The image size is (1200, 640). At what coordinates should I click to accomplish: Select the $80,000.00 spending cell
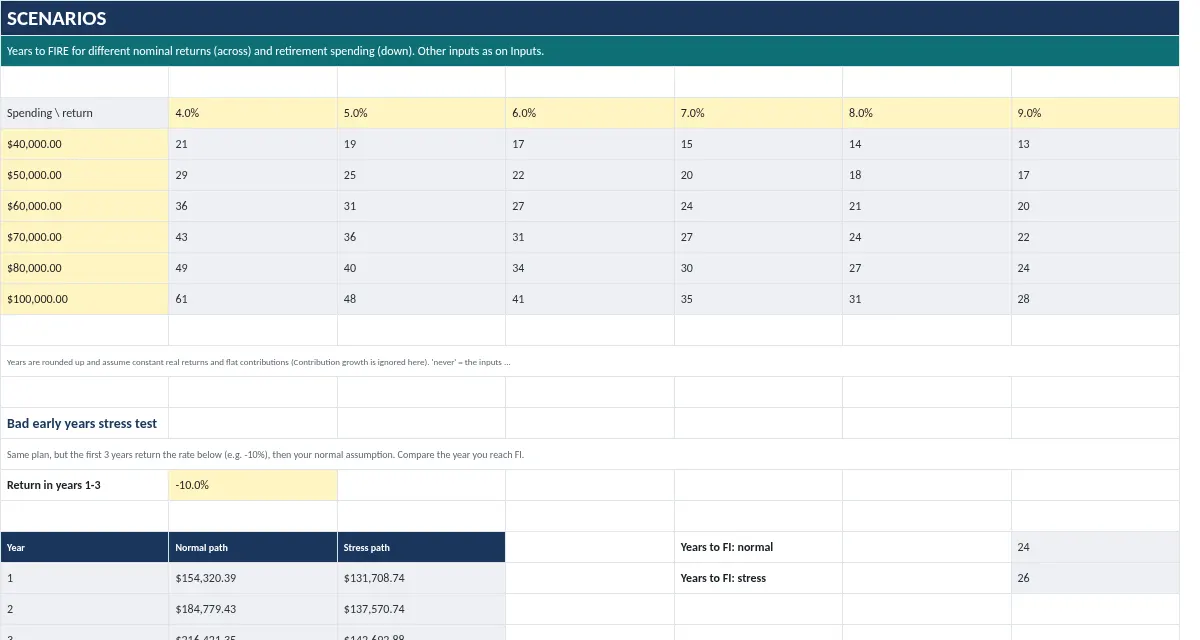tap(85, 268)
